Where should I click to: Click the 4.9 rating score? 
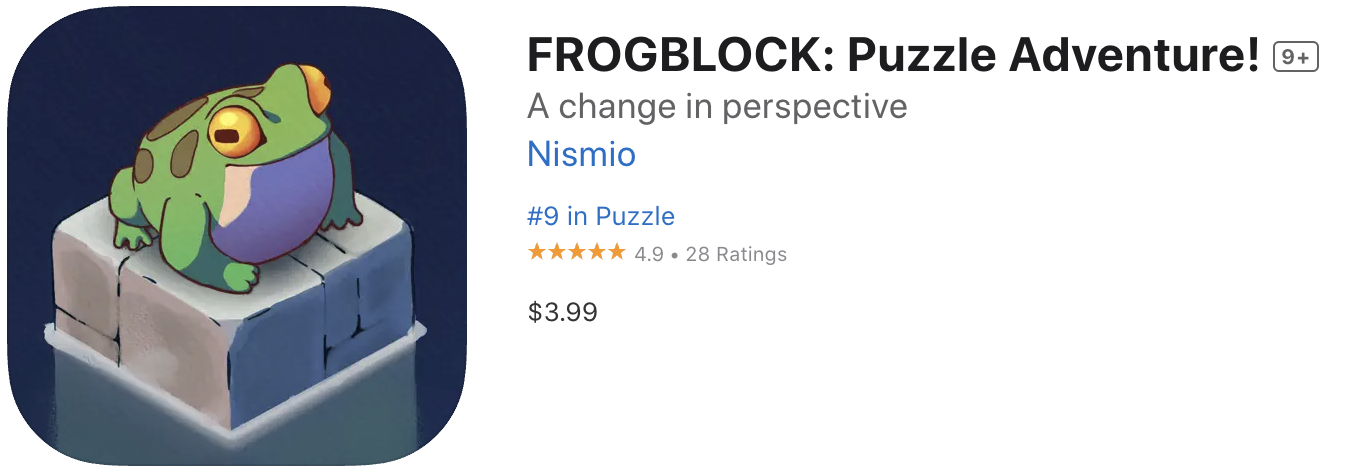(x=649, y=254)
